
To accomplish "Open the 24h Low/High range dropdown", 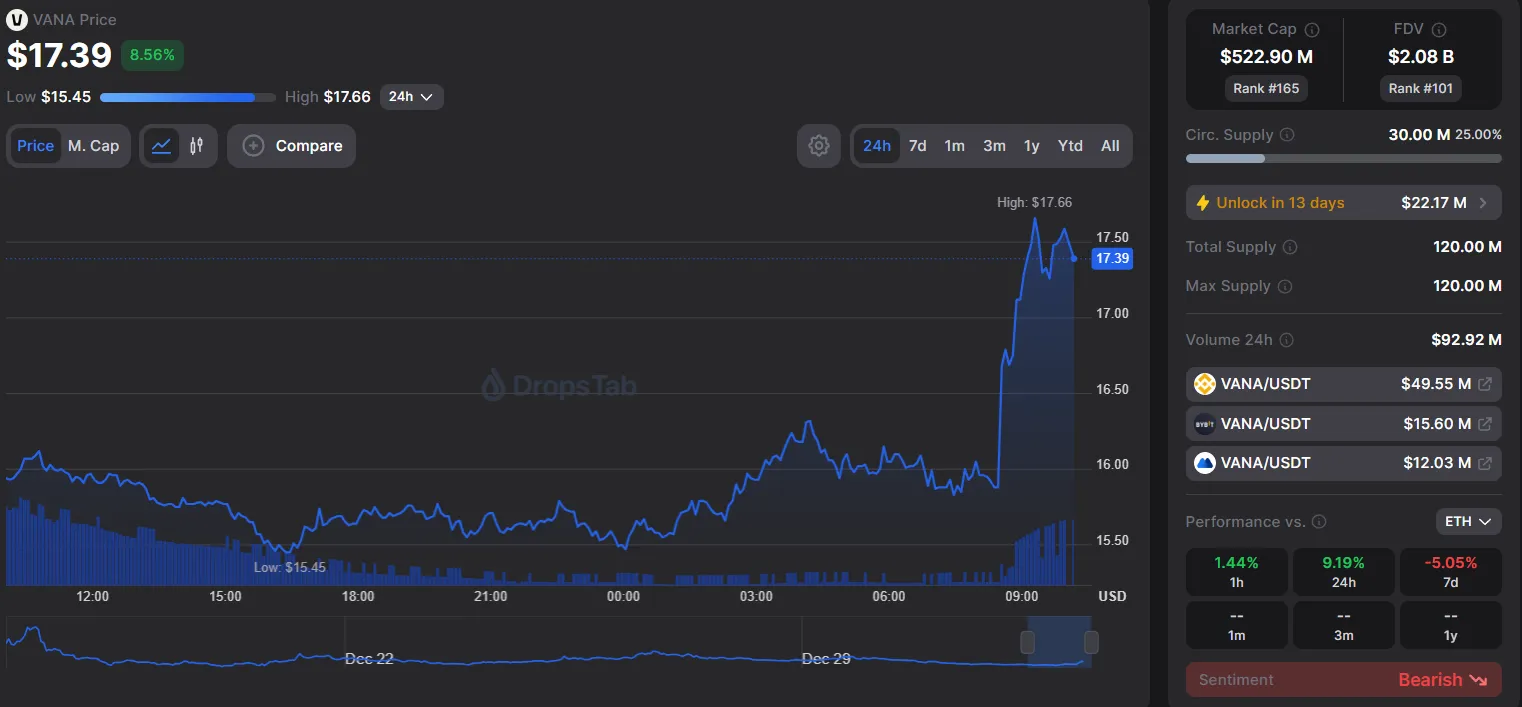I will tap(411, 97).
